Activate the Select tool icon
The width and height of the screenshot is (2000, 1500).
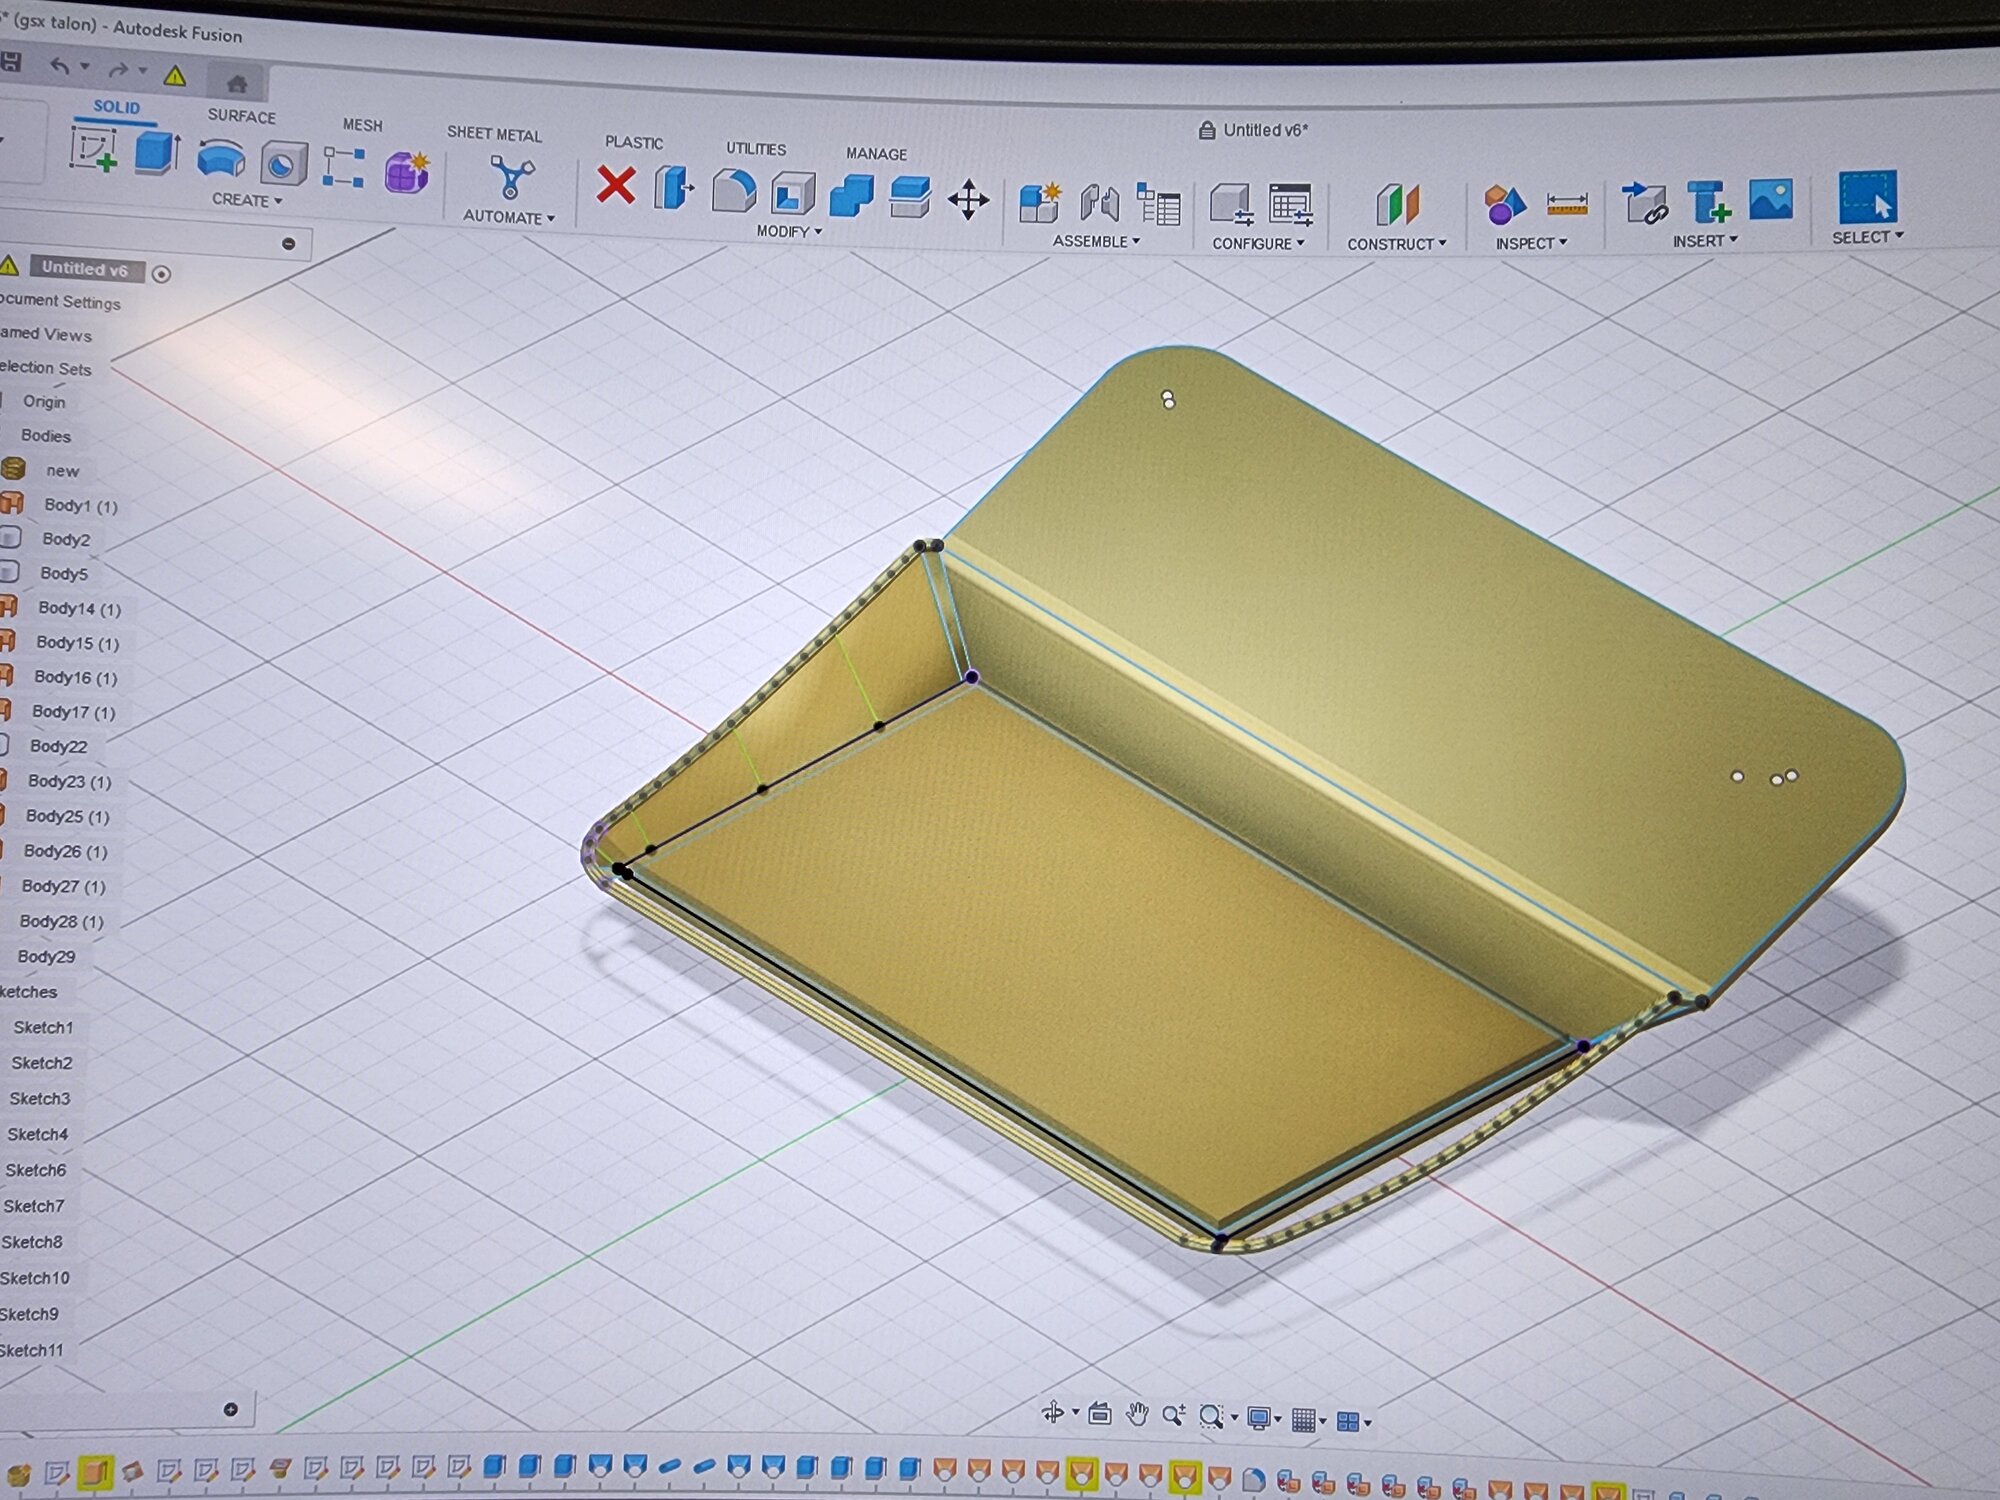[x=1867, y=197]
